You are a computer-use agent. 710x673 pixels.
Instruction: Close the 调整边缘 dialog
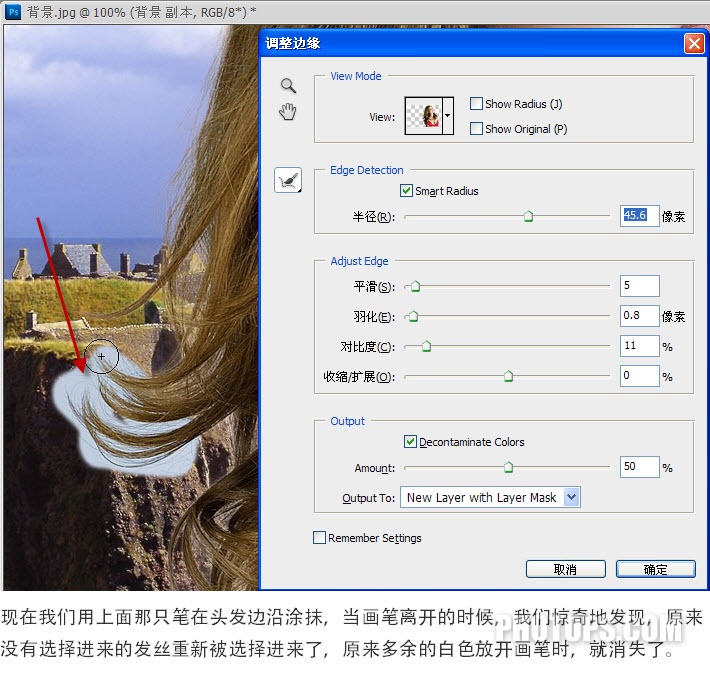point(694,43)
